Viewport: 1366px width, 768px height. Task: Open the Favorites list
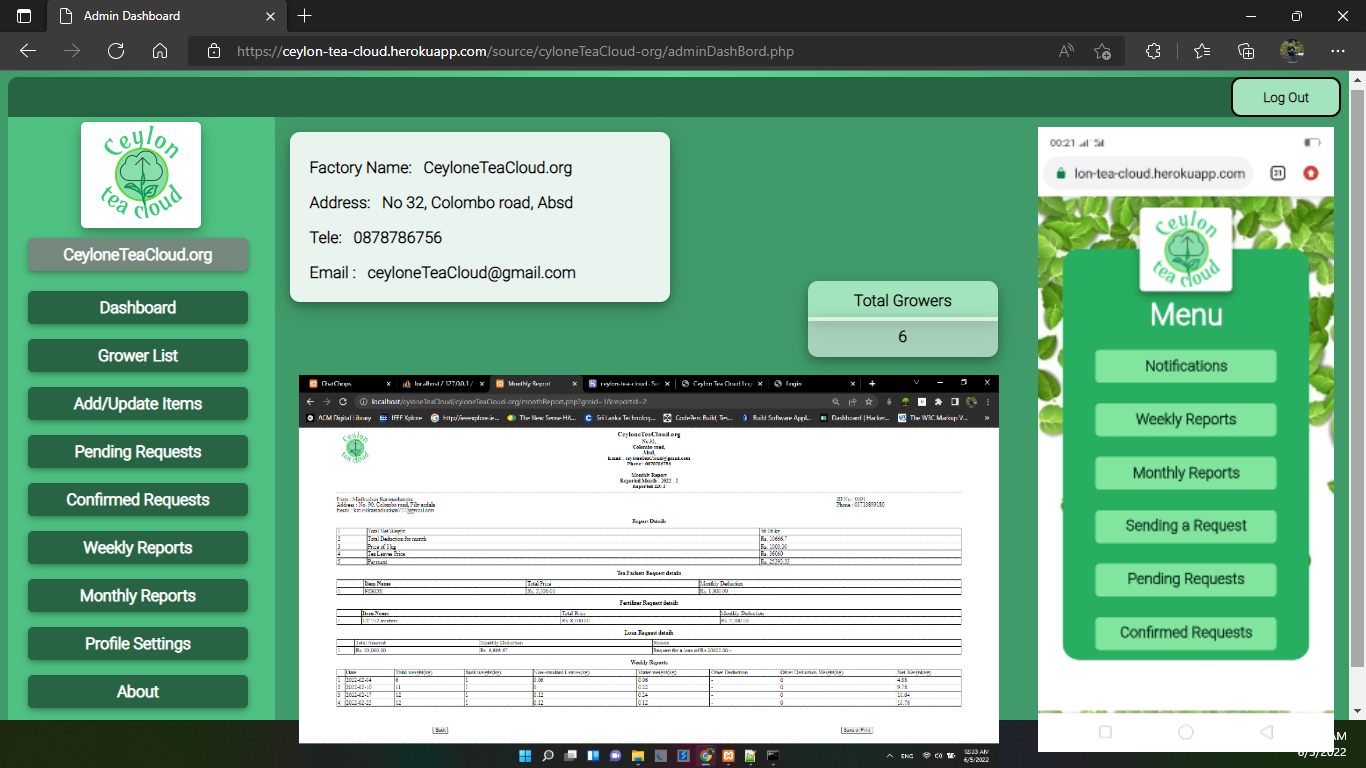1202,51
